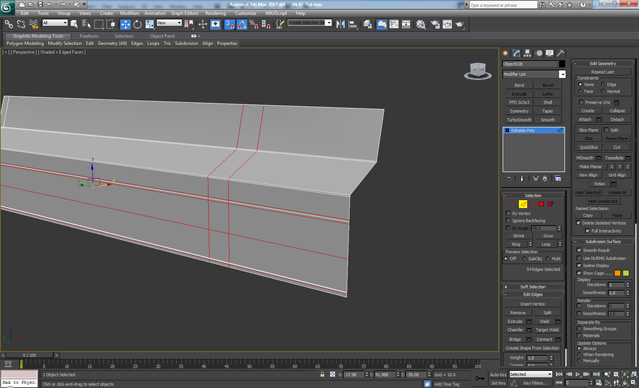Open the selection filter All dropdown
639x388 pixels.
(x=55, y=23)
